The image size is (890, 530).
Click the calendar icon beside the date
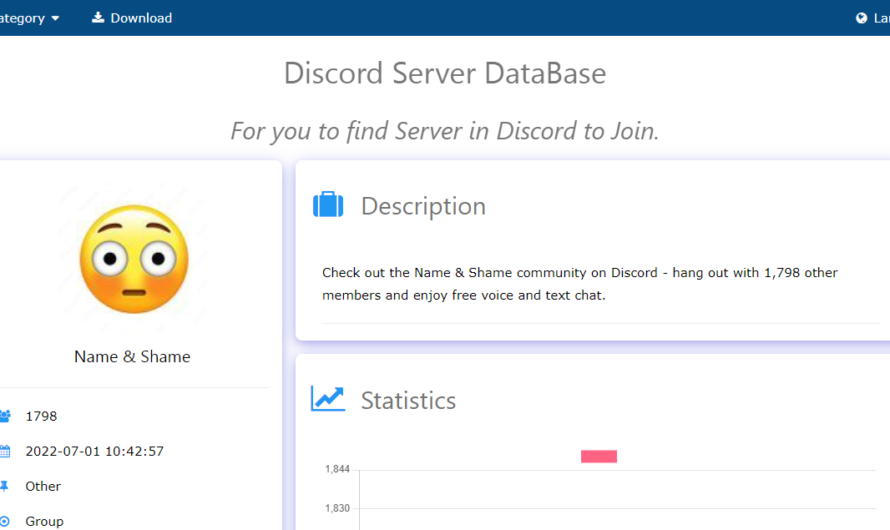tap(5, 451)
